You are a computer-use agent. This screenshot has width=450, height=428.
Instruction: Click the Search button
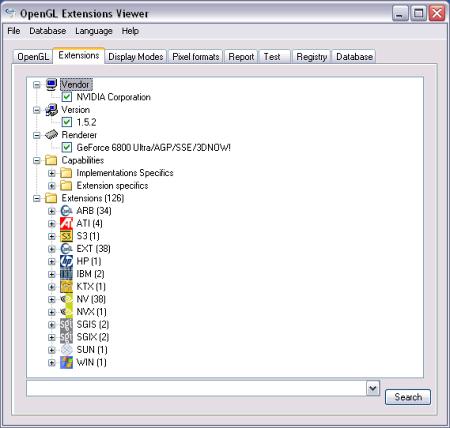[x=408, y=397]
